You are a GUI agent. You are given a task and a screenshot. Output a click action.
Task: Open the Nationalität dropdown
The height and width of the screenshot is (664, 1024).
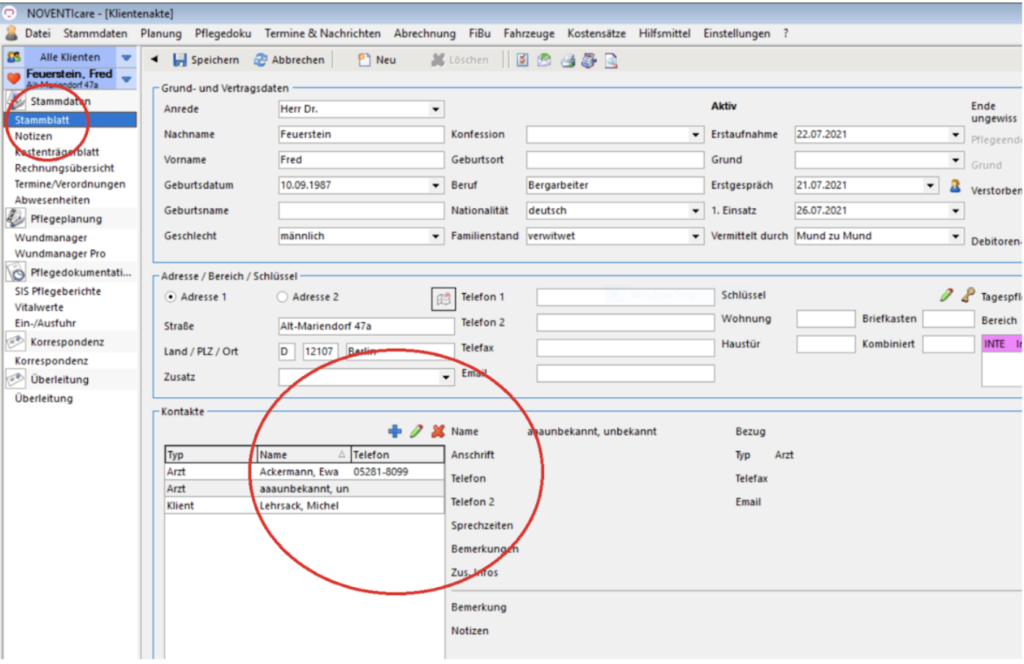pos(696,211)
